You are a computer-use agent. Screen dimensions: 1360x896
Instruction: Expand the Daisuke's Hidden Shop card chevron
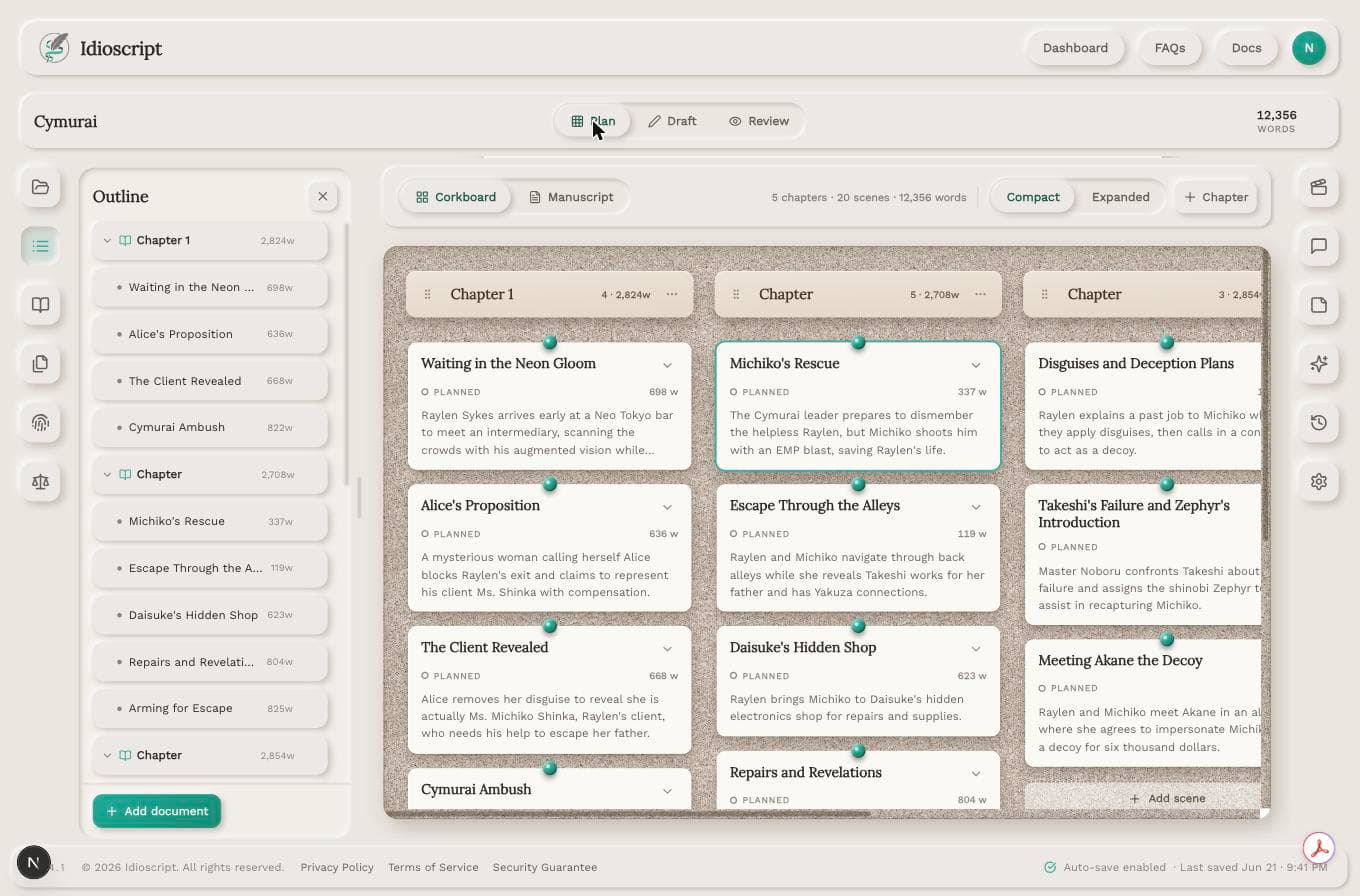pyautogui.click(x=976, y=649)
